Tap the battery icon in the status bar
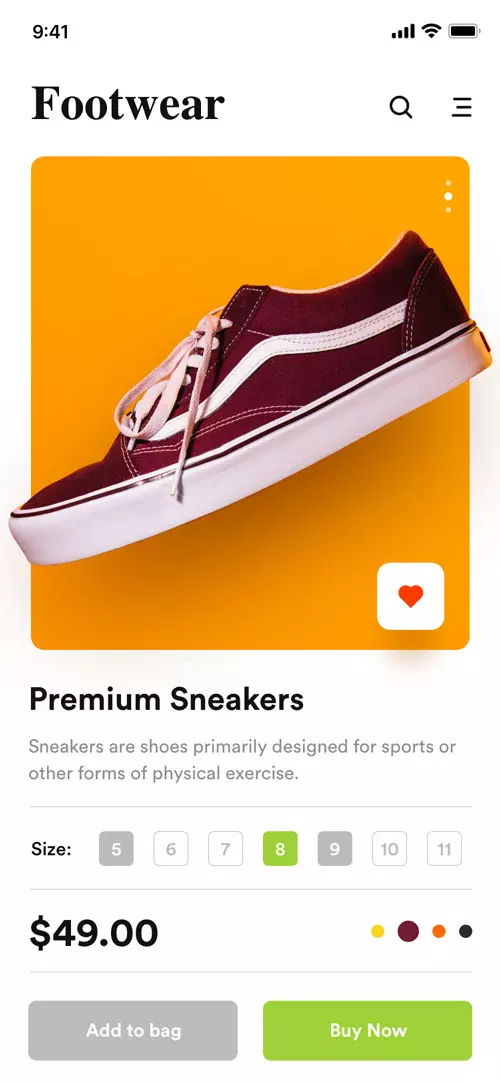The image size is (500, 1083). [463, 31]
